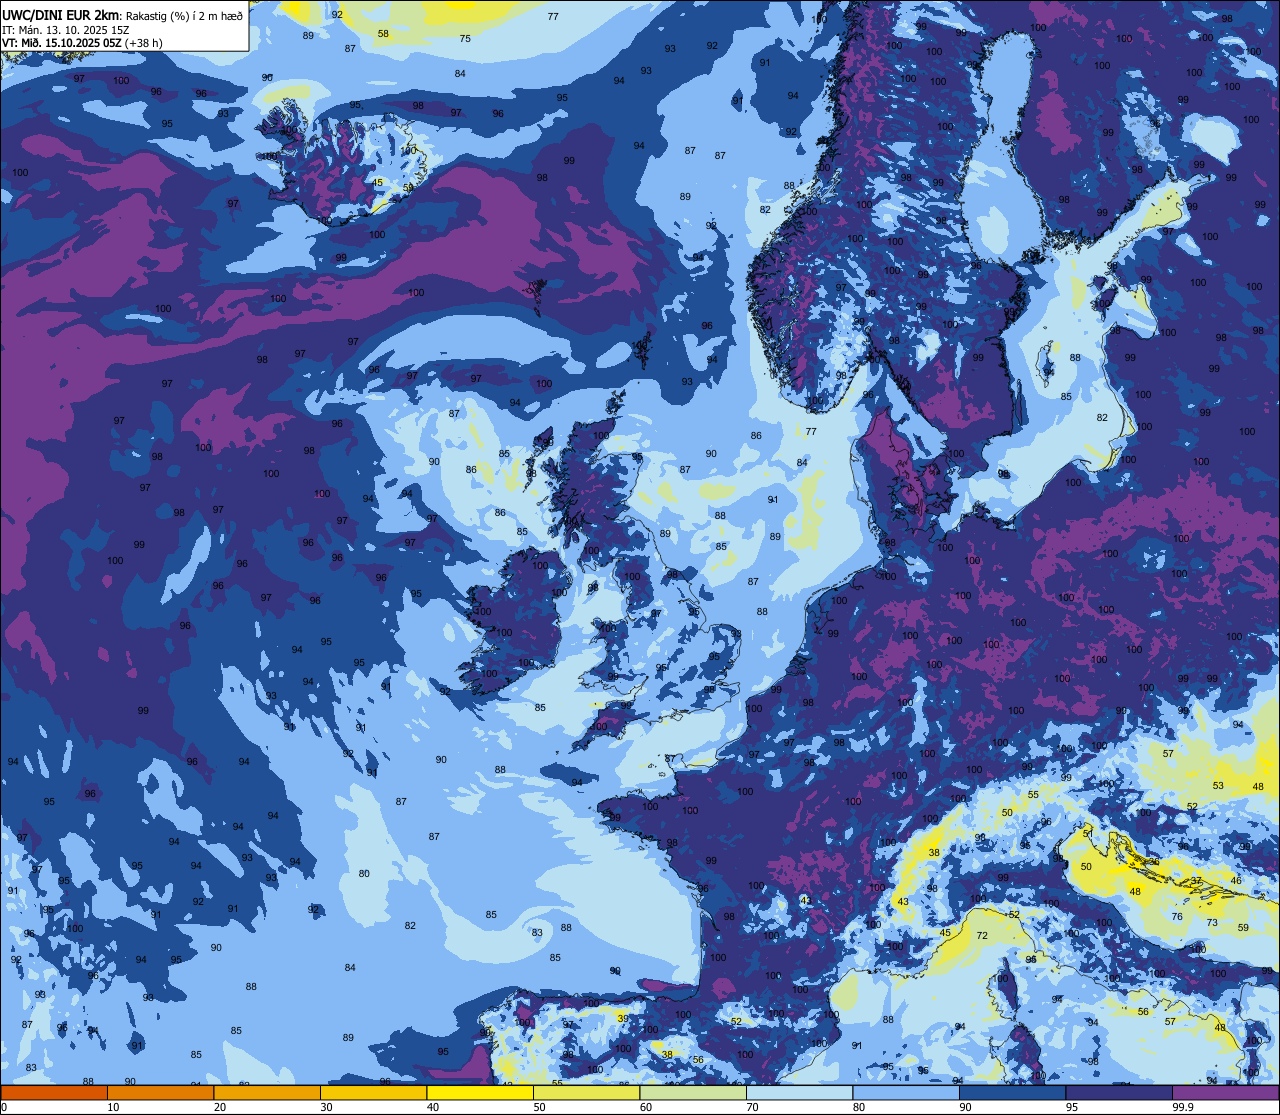Click the humidity value "72" on the map

pos(982,935)
